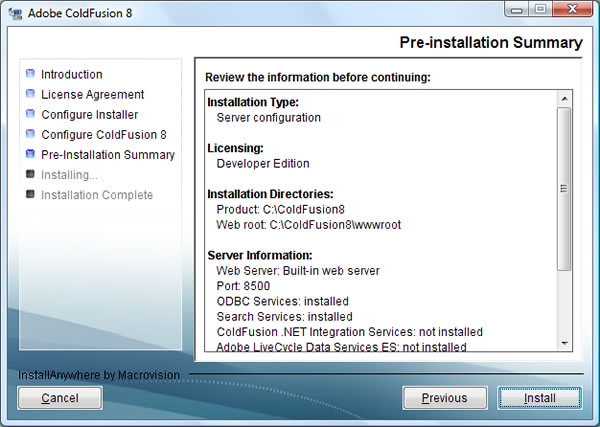Viewport: 600px width, 427px height.
Task: Click the 'Web root: C:\ColdFusion8\wwwroot' line
Action: pos(309,225)
